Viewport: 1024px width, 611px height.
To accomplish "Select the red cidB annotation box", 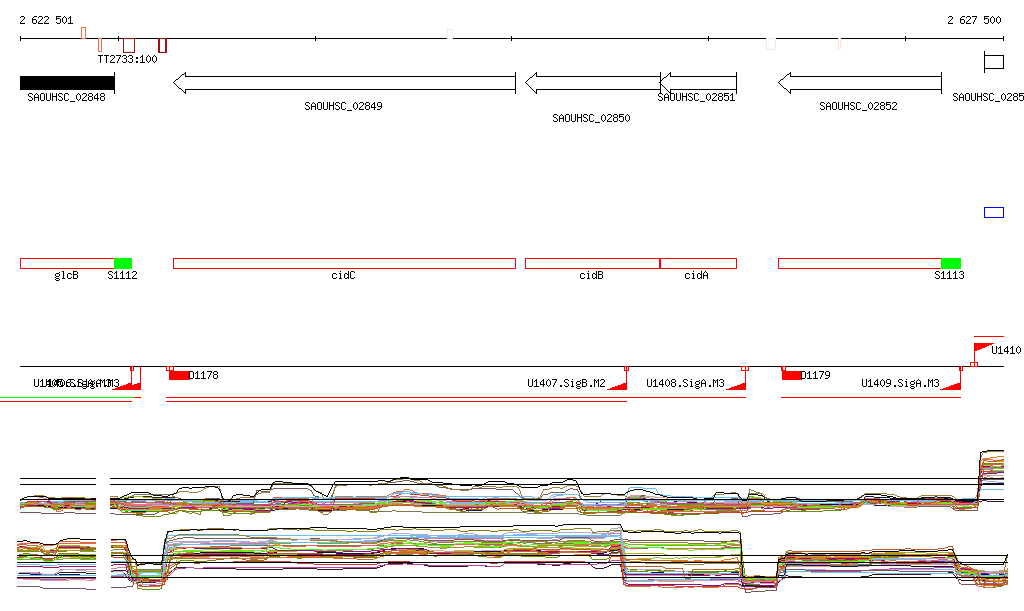I will (x=592, y=263).
